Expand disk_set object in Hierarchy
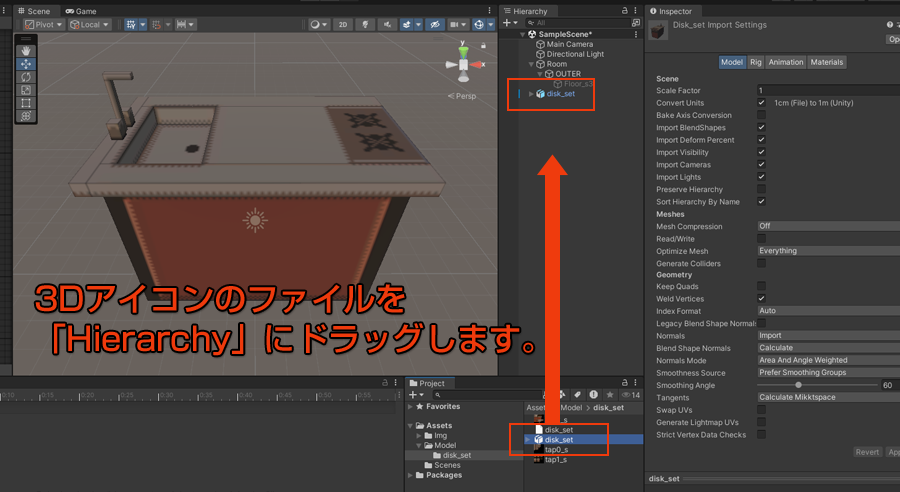Viewport: 900px width, 492px height. [531, 94]
